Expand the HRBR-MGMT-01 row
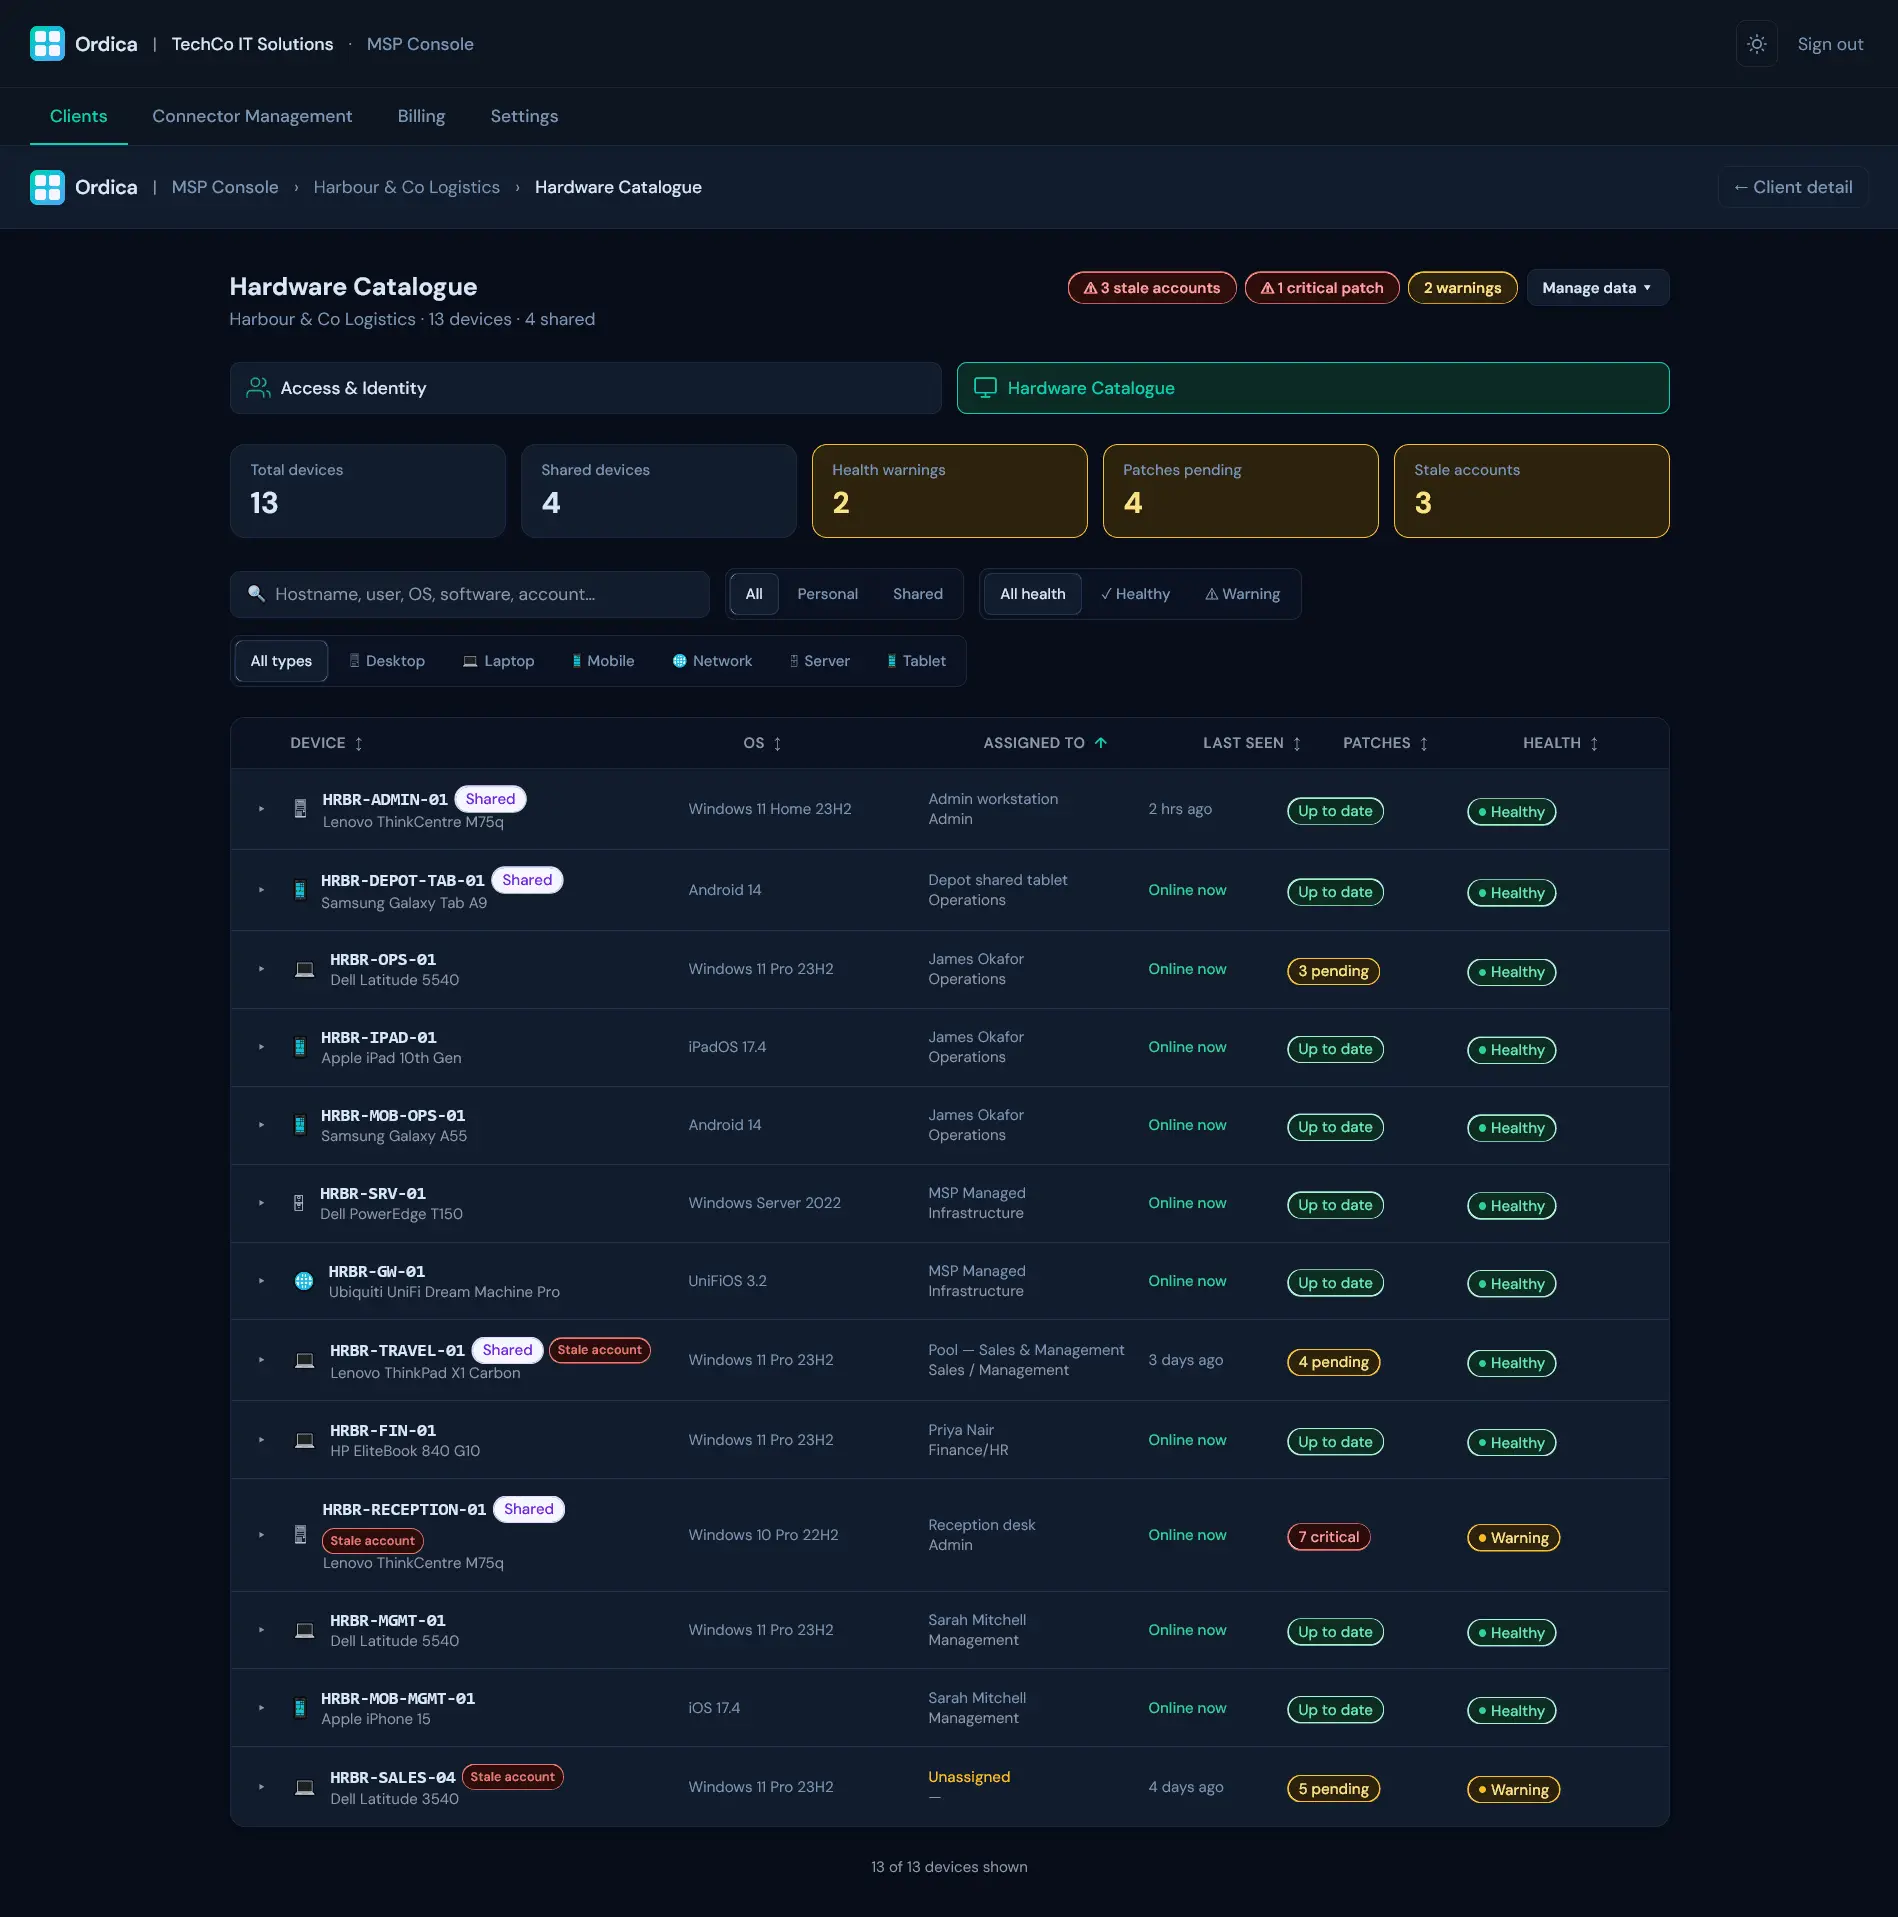This screenshot has width=1898, height=1917. click(261, 1630)
